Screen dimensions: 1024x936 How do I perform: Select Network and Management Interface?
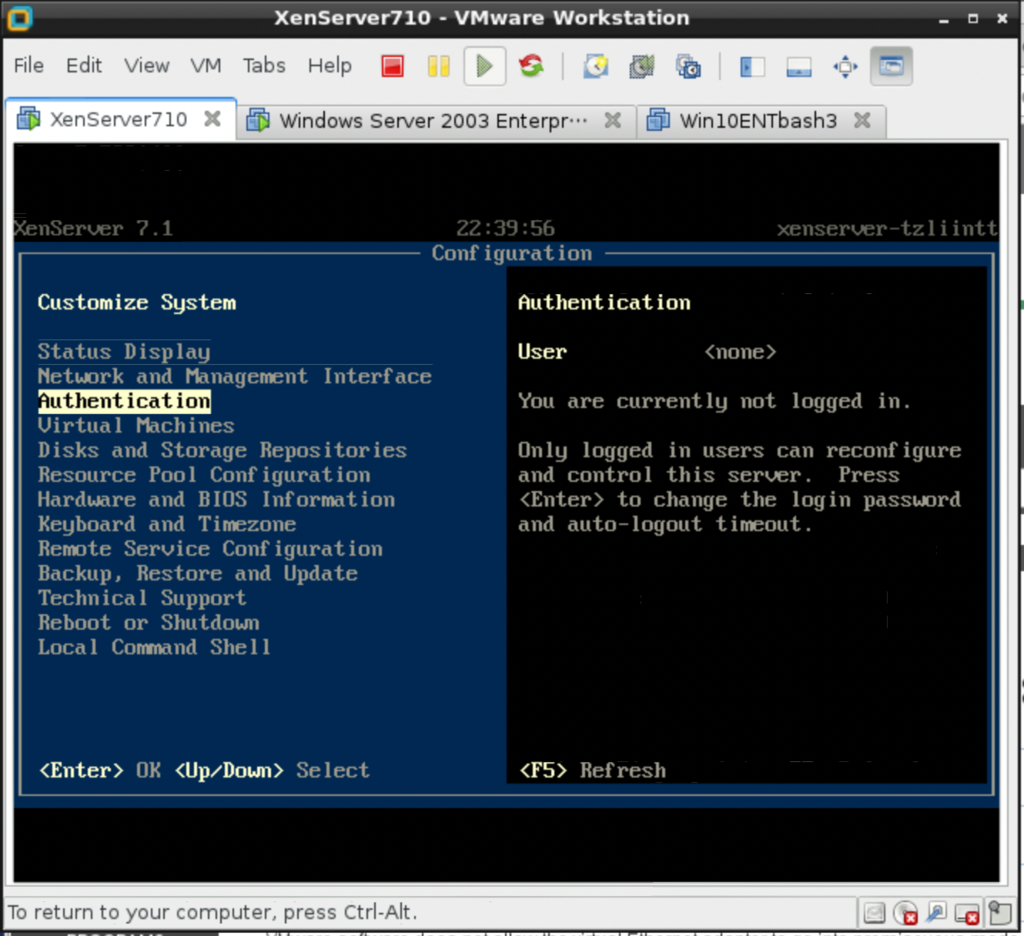click(234, 376)
